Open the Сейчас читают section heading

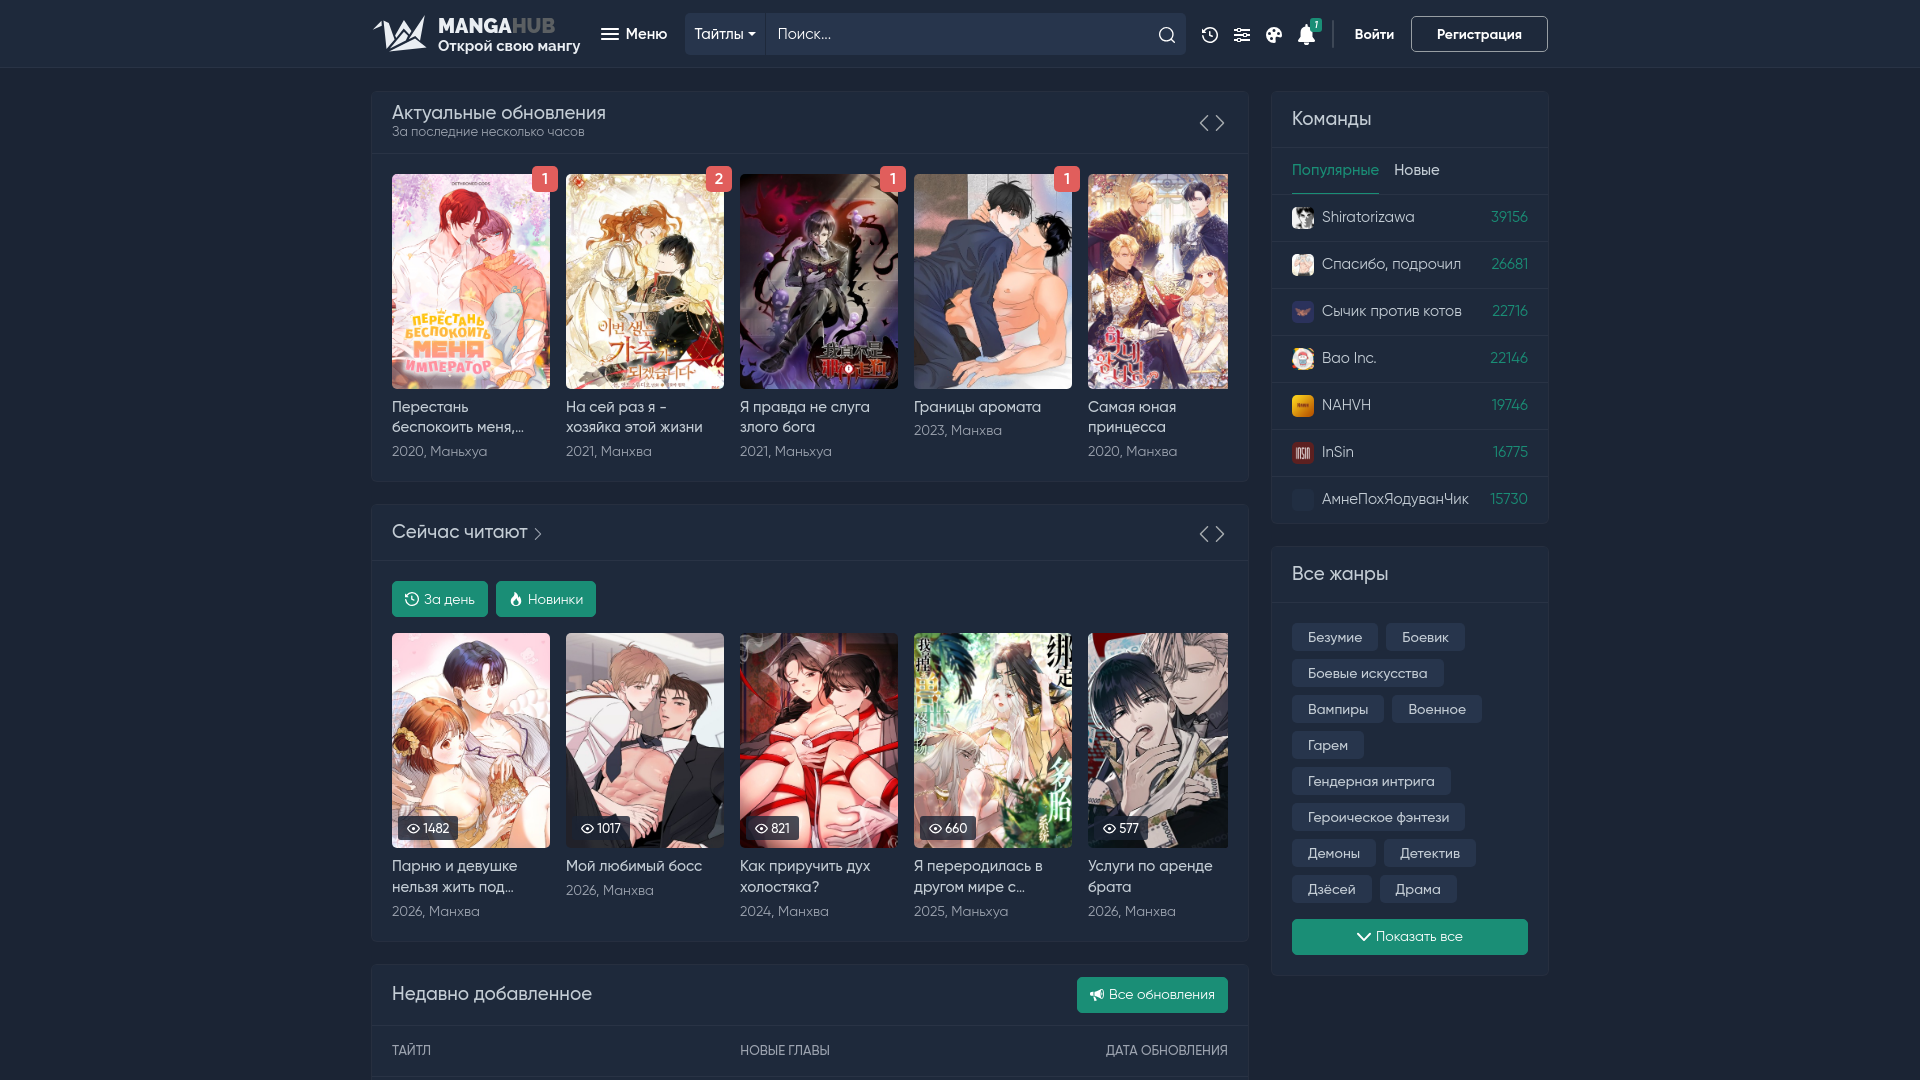467,532
